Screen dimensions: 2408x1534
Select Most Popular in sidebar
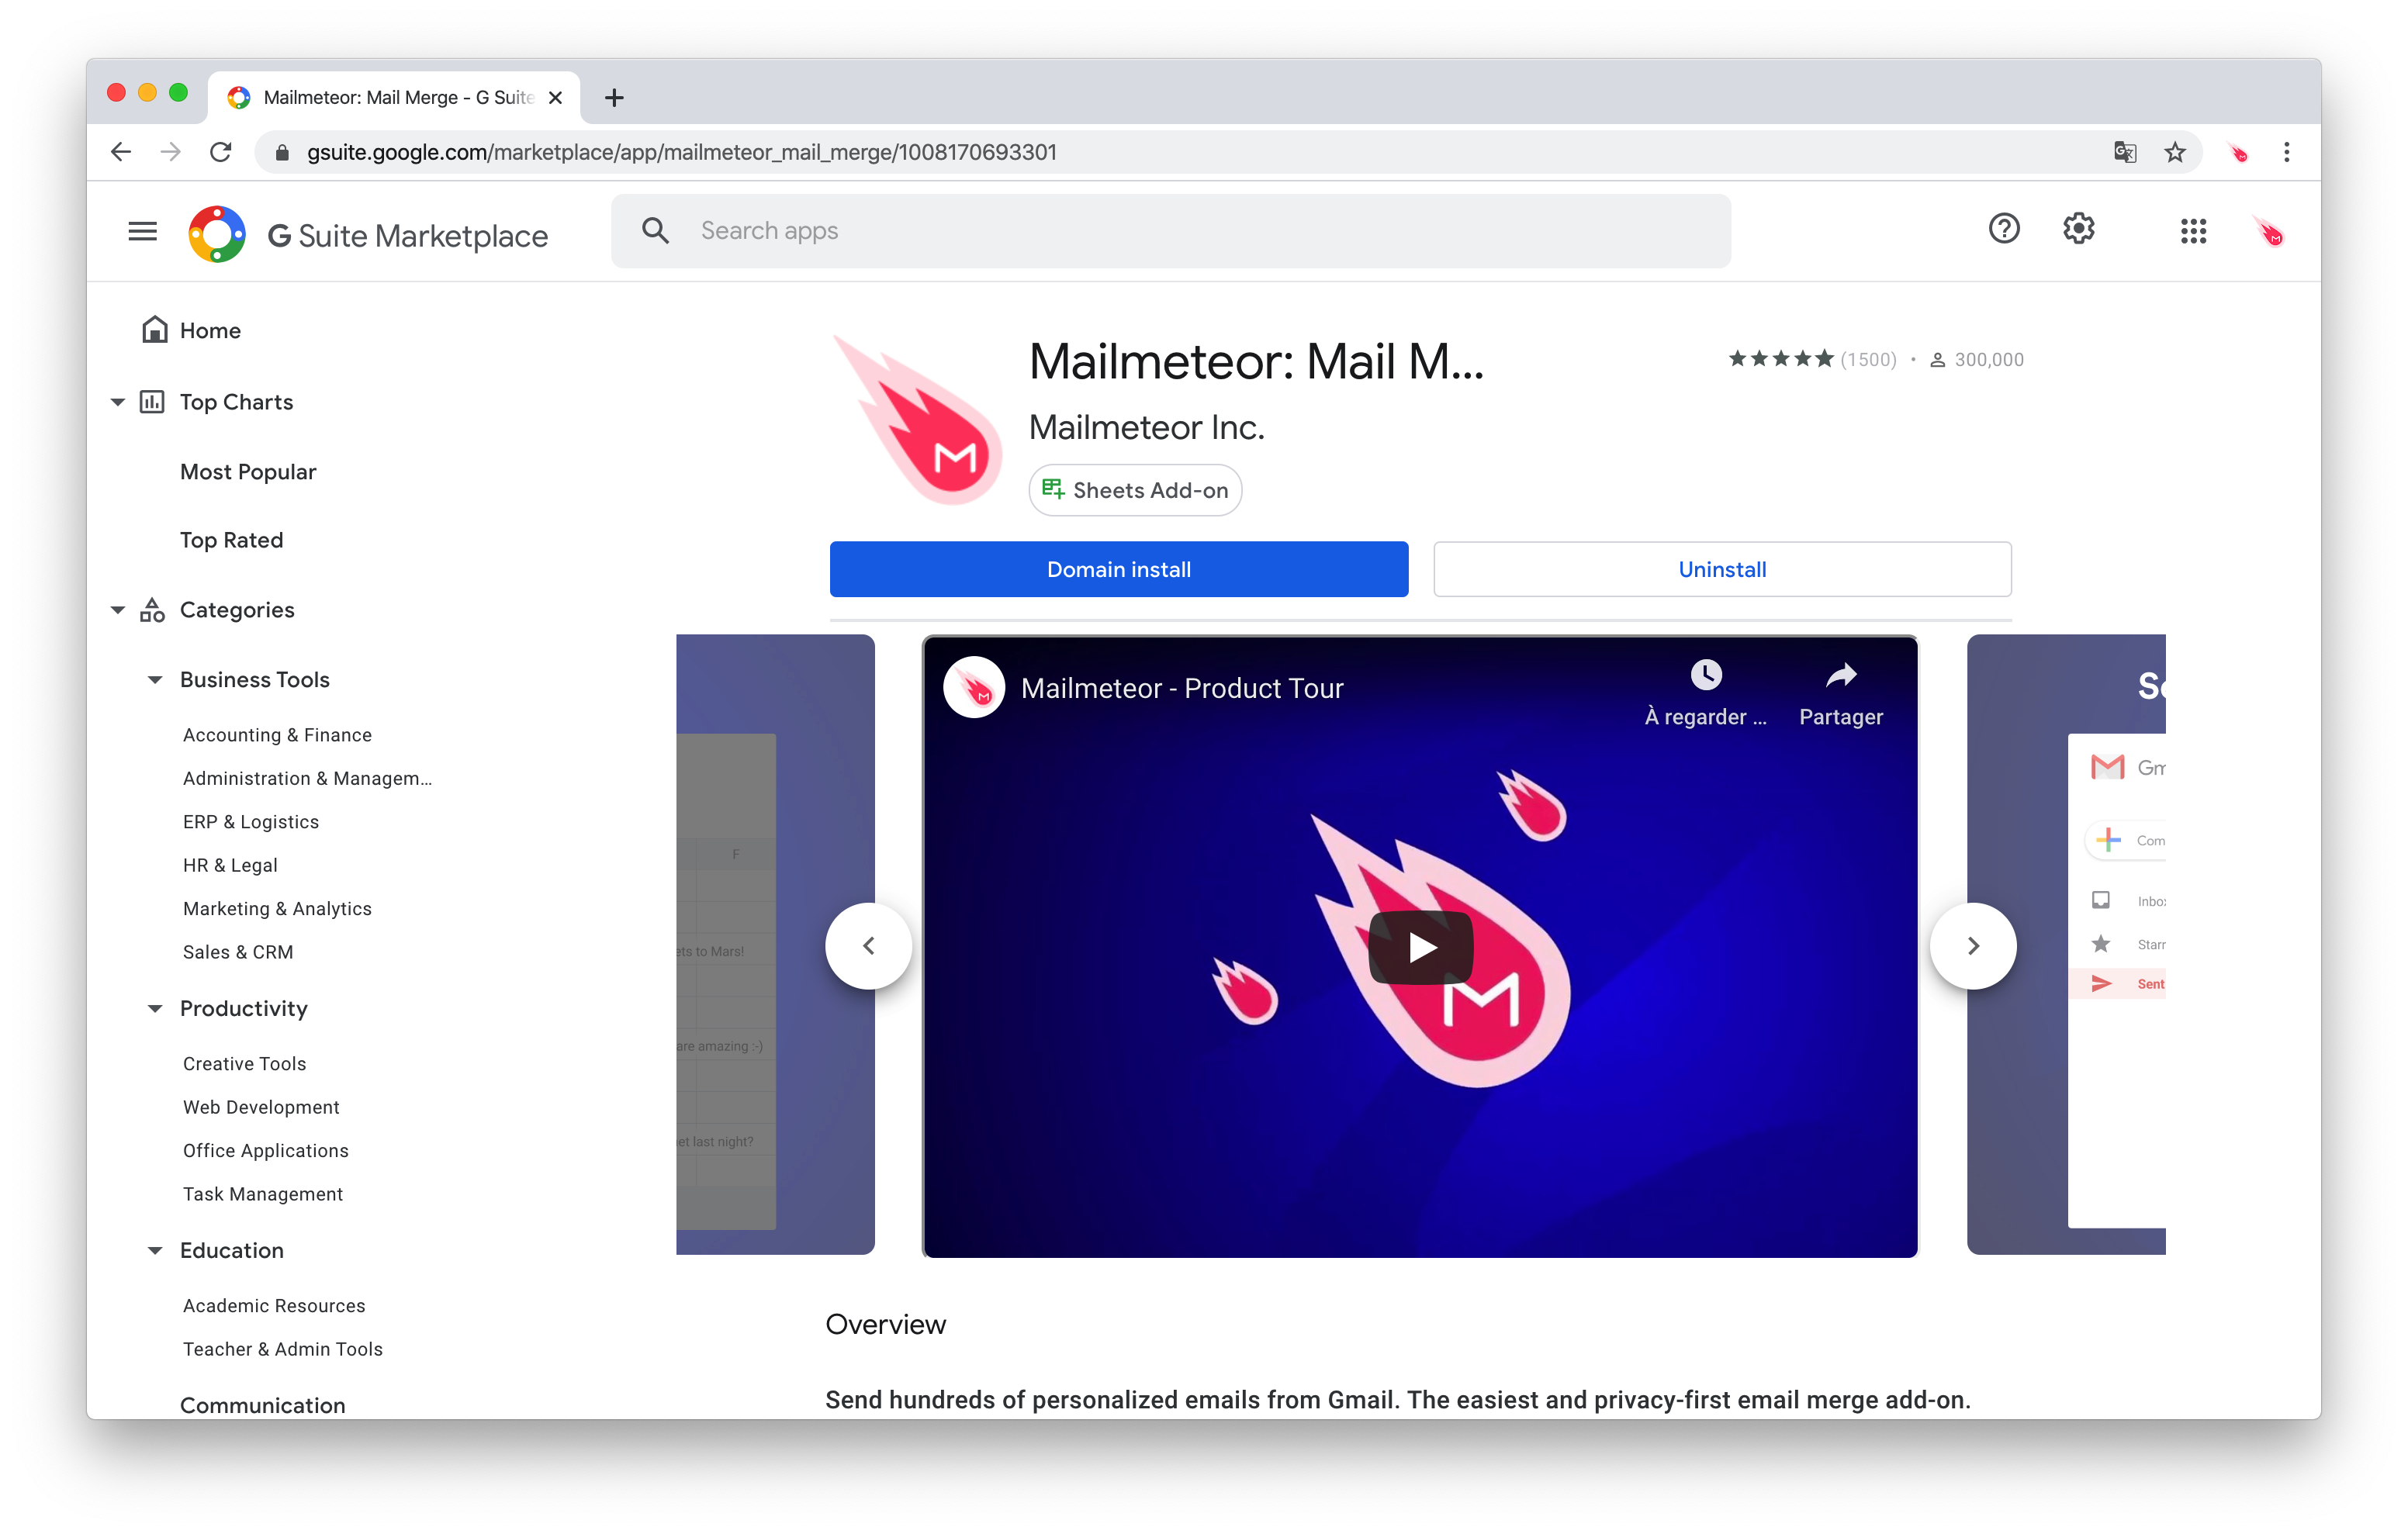point(248,472)
